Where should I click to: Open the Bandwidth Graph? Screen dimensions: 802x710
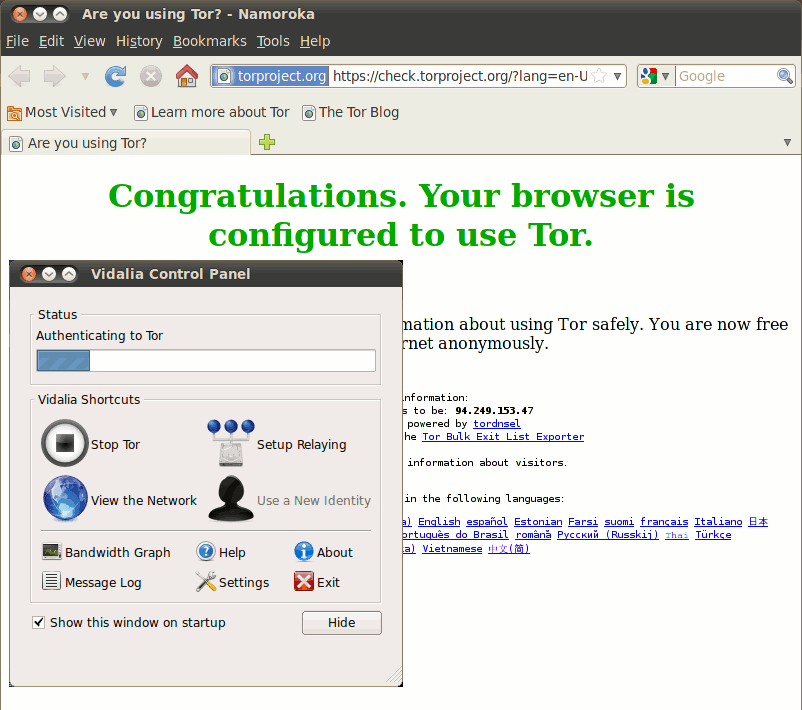coord(52,552)
